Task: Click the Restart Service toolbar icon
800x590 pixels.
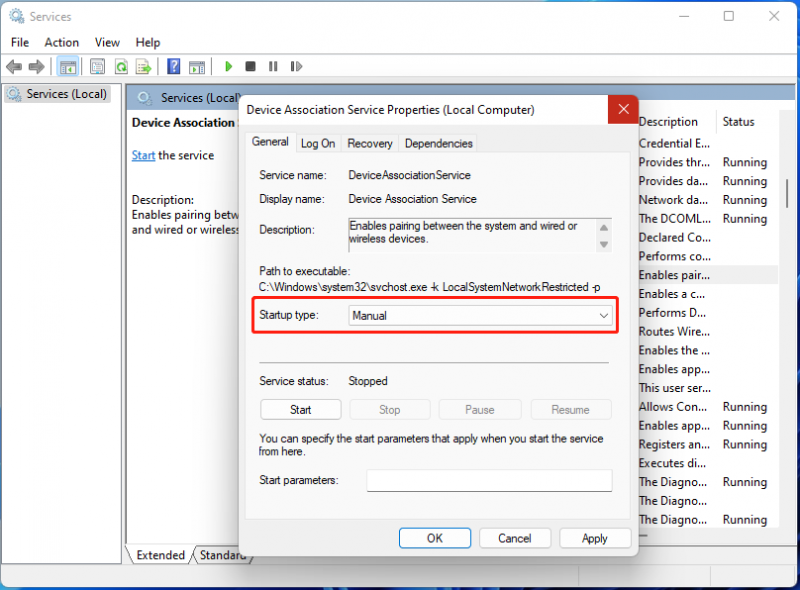Action: tap(296, 66)
